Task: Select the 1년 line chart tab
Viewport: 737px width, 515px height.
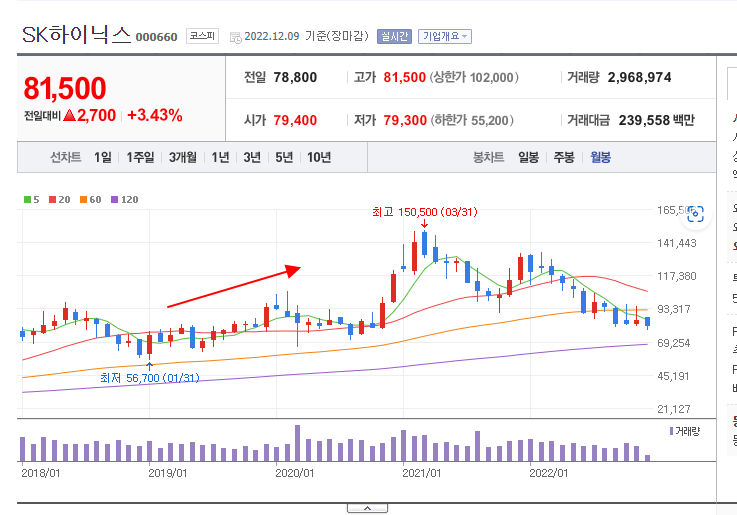Action: click(220, 157)
